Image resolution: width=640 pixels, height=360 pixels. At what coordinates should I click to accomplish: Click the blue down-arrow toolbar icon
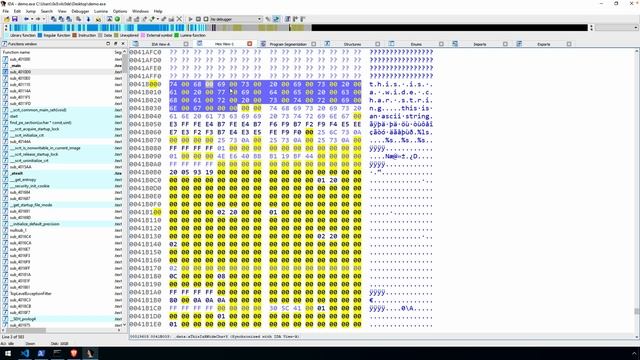pyautogui.click(x=88, y=19)
